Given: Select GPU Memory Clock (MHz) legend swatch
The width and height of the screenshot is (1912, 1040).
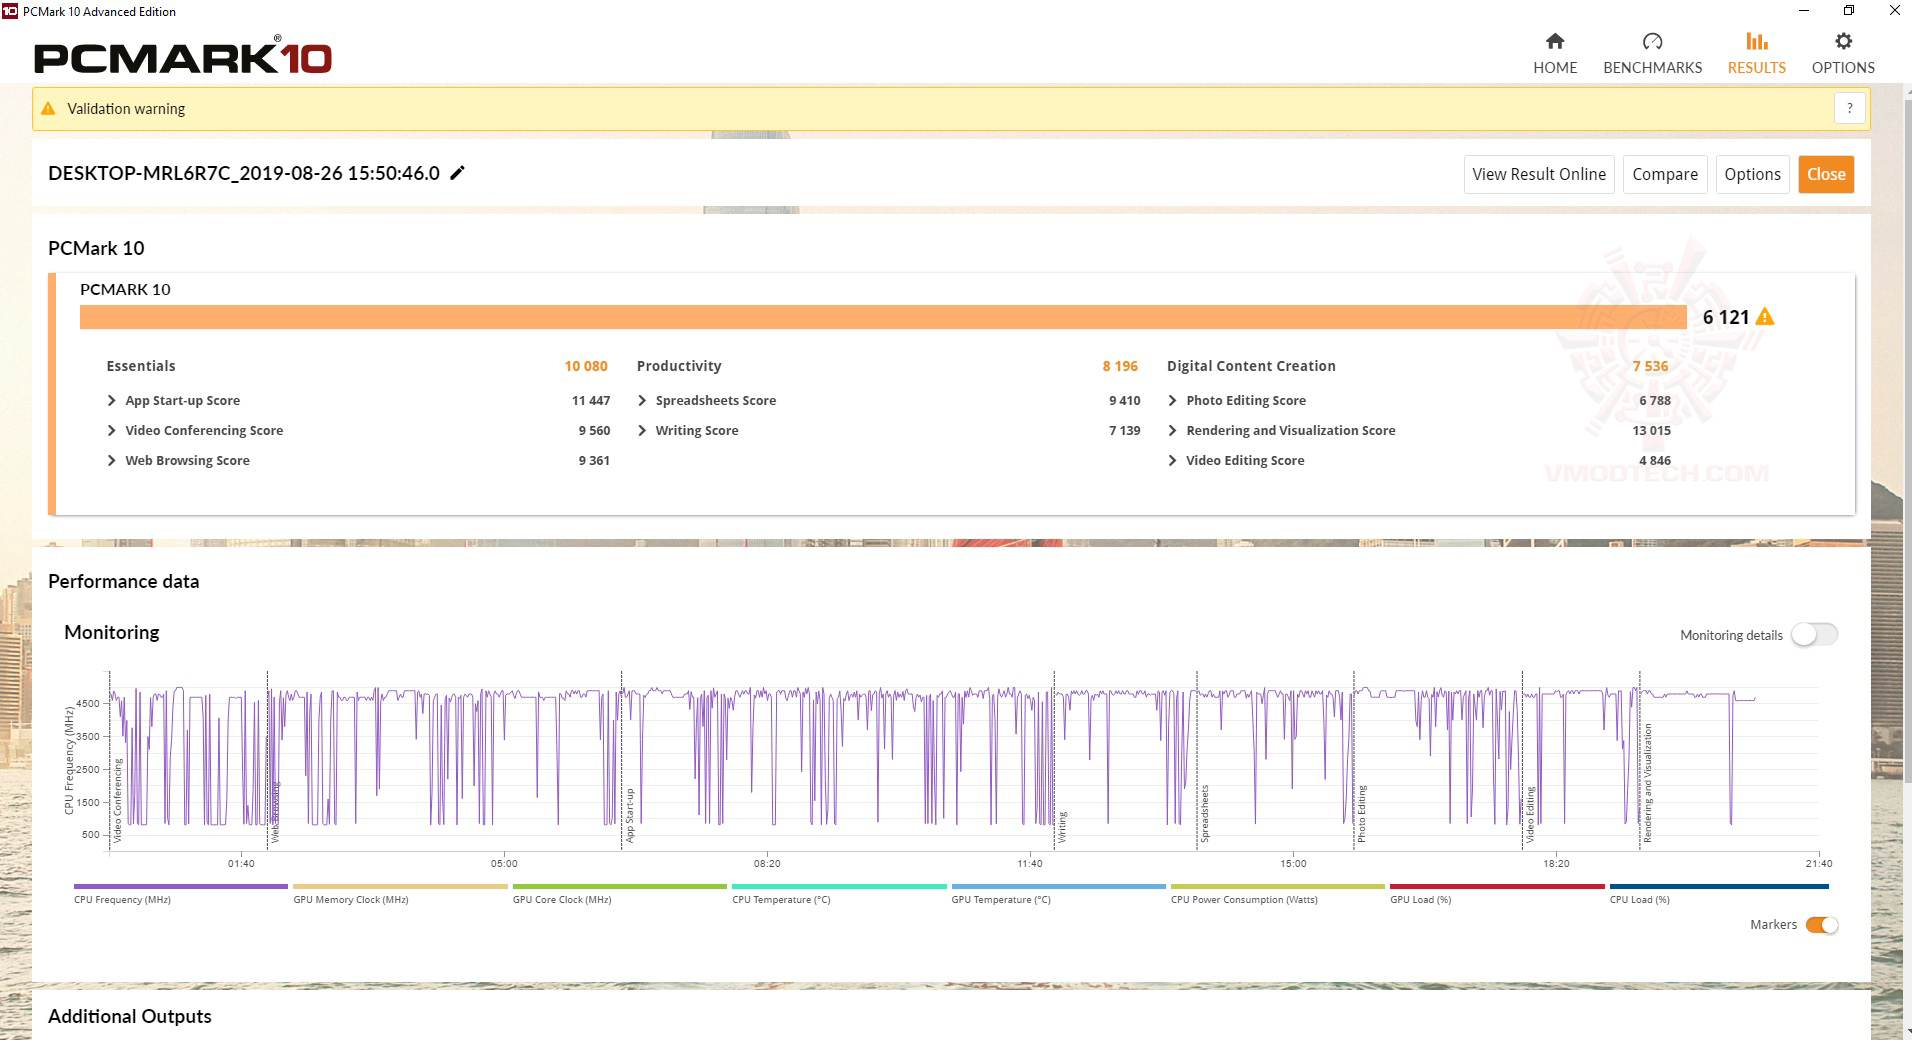Looking at the screenshot, I should pos(400,886).
